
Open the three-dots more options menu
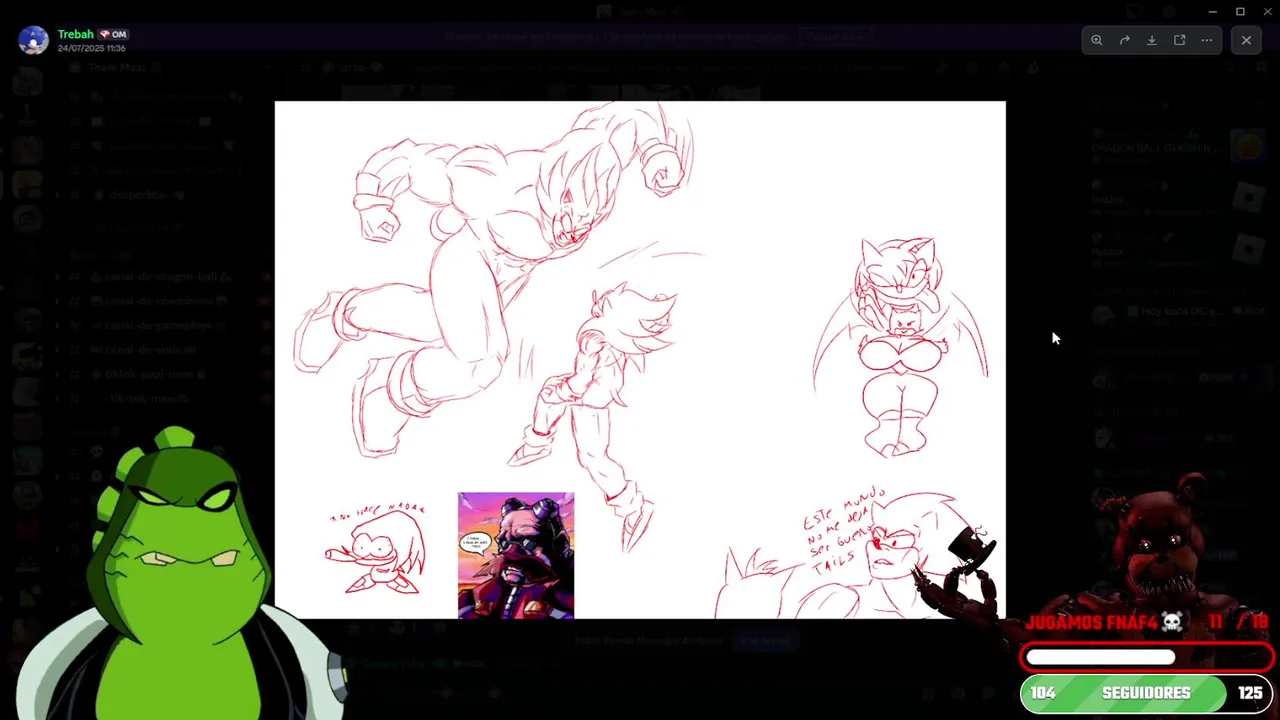(1207, 40)
